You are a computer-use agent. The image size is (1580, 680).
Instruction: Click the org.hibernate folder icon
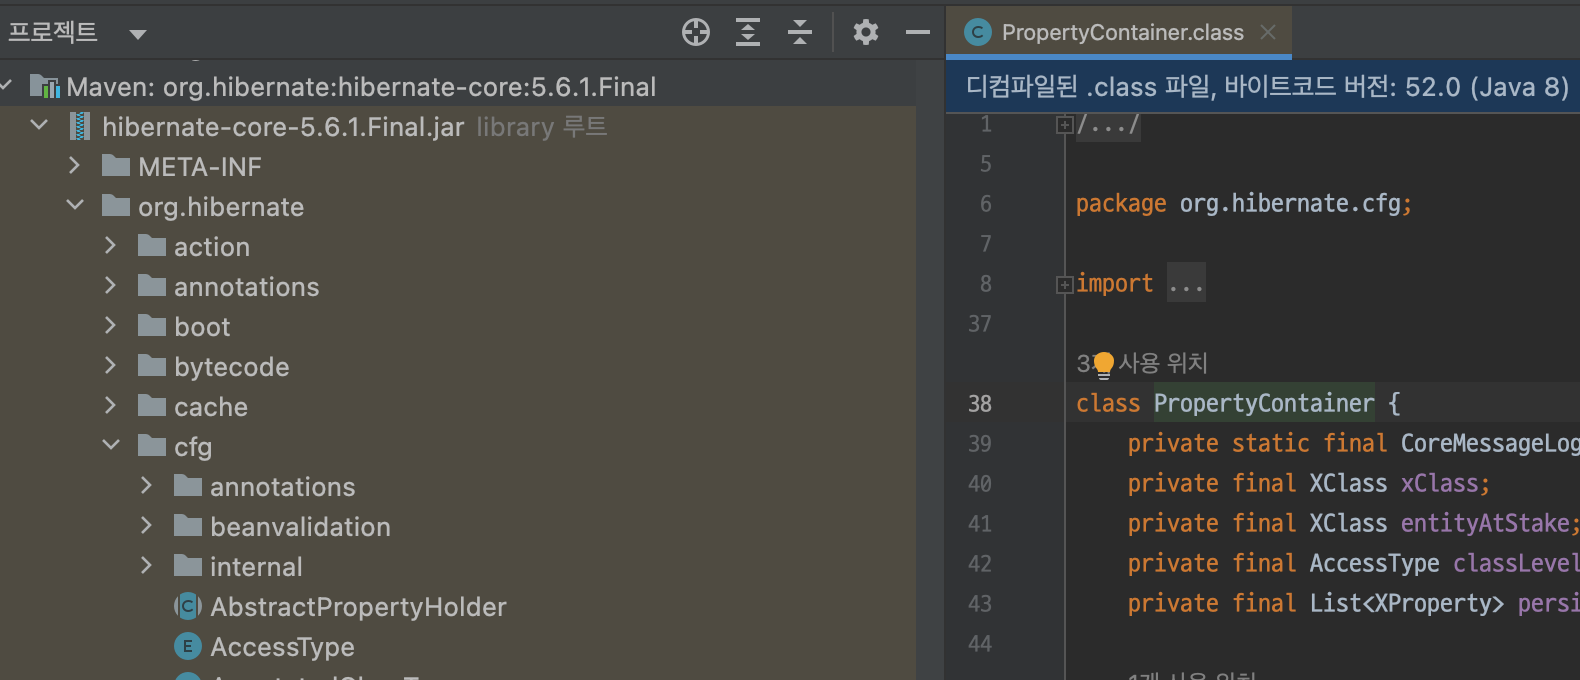[116, 206]
